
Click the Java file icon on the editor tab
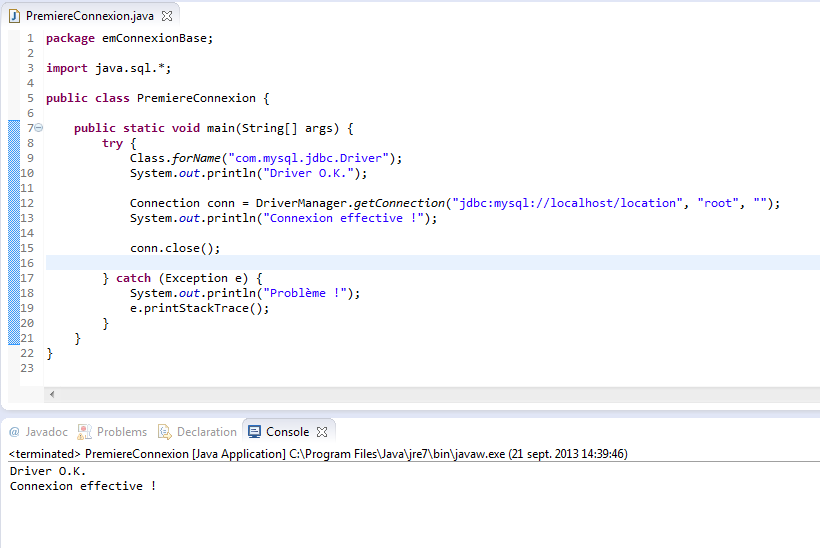pos(14,15)
